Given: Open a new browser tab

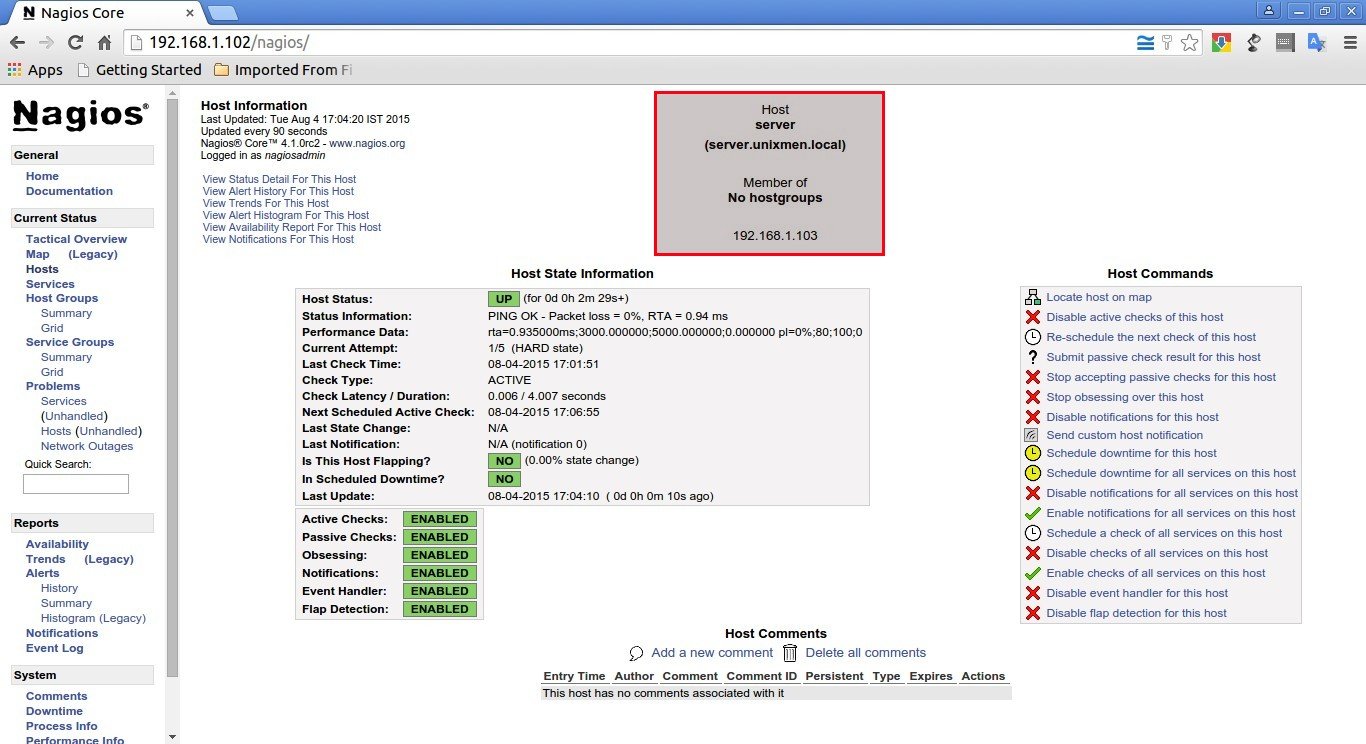Looking at the screenshot, I should click(223, 13).
